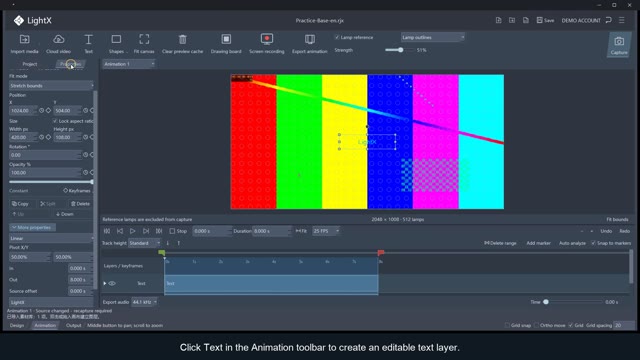Image resolution: width=640 pixels, height=360 pixels.
Task: Open the Linear interpolation dropdown
Action: point(51,238)
